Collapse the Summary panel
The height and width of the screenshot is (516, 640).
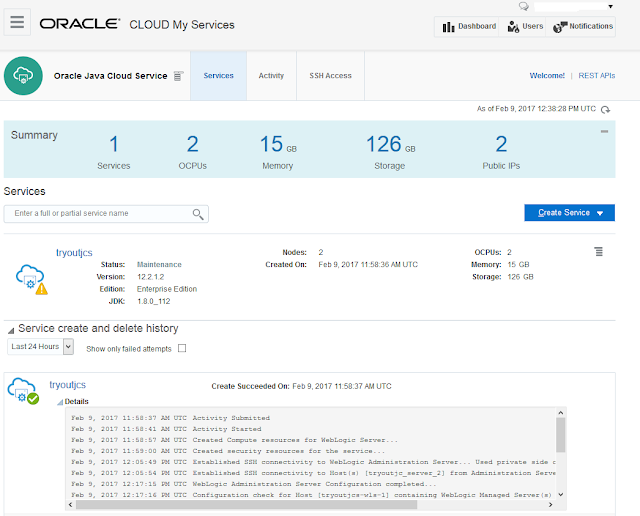click(x=604, y=132)
